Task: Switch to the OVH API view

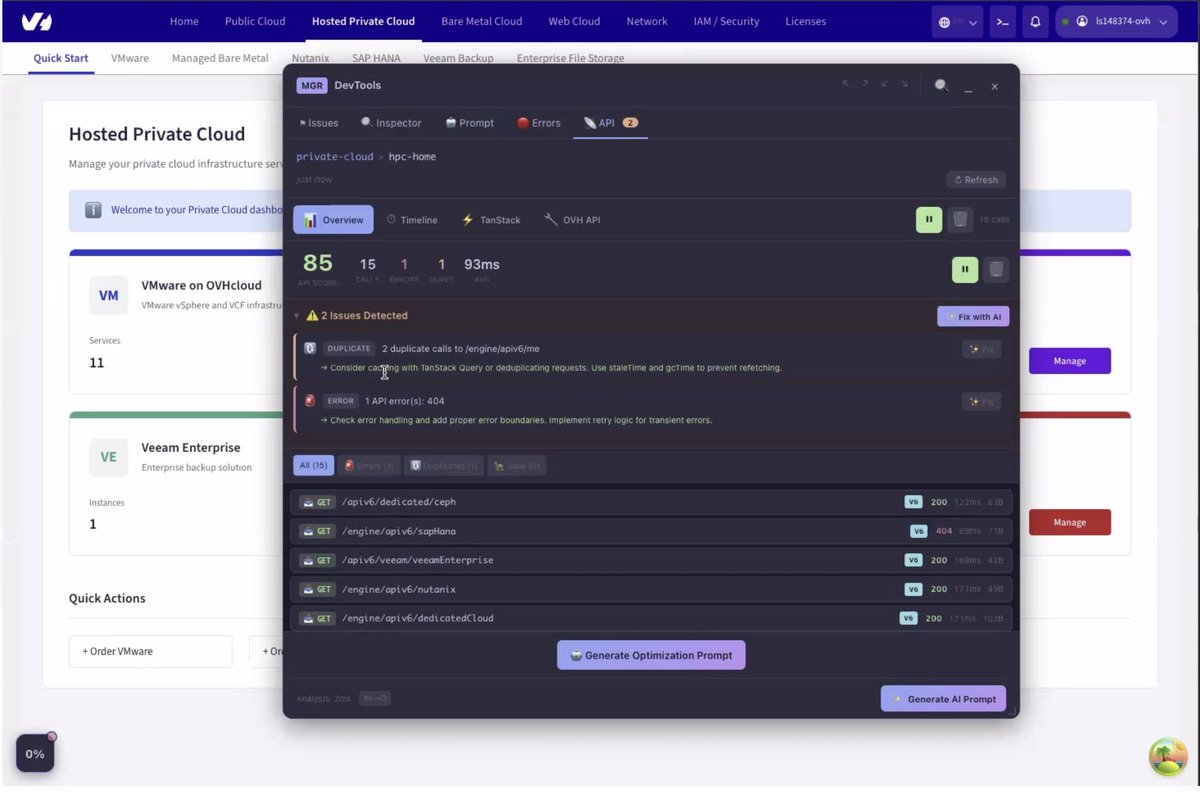Action: 572,220
